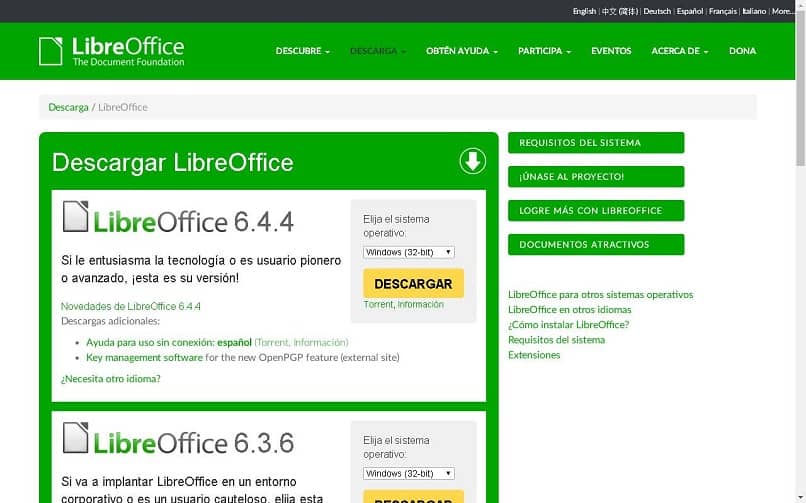Click DESCARGAR button for LibreOffice 6.4.4

click(413, 284)
